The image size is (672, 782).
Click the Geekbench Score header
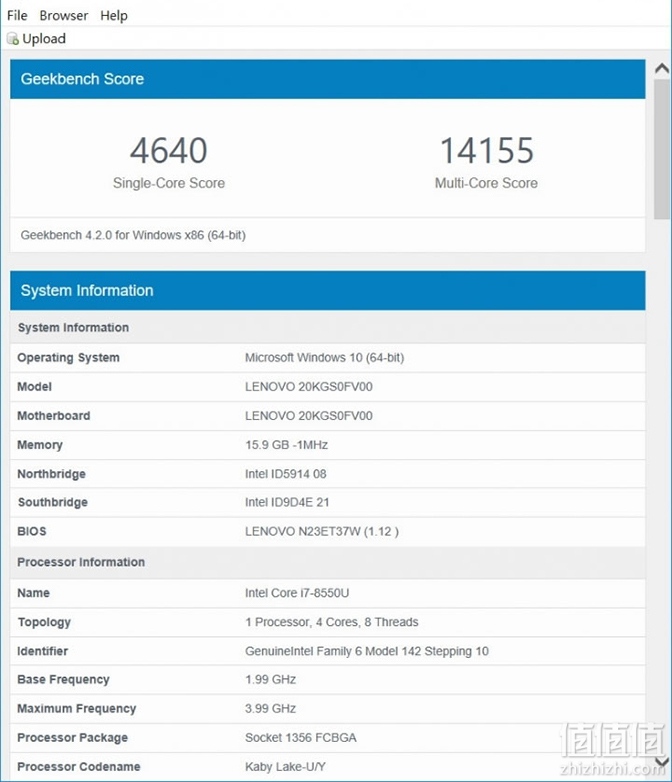pyautogui.click(x=327, y=79)
